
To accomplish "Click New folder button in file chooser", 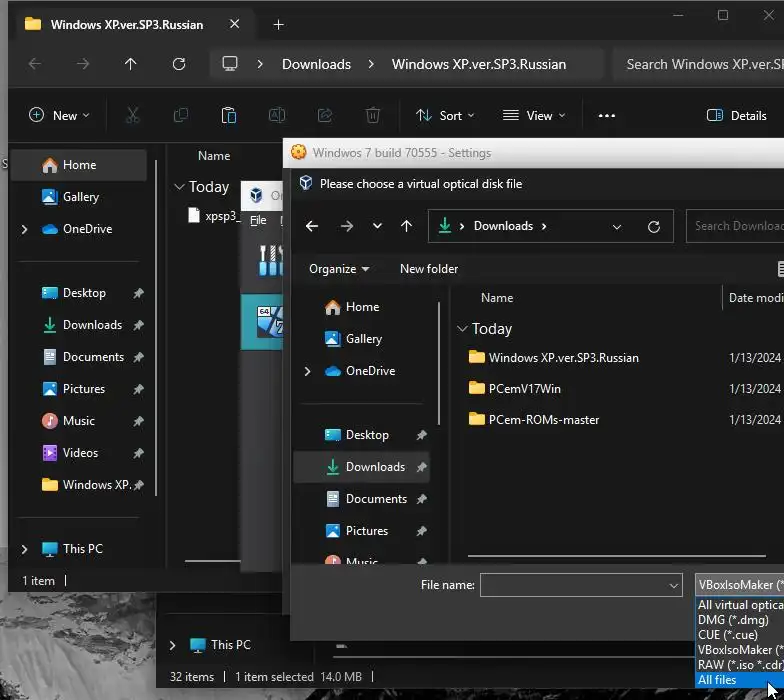I will (429, 269).
